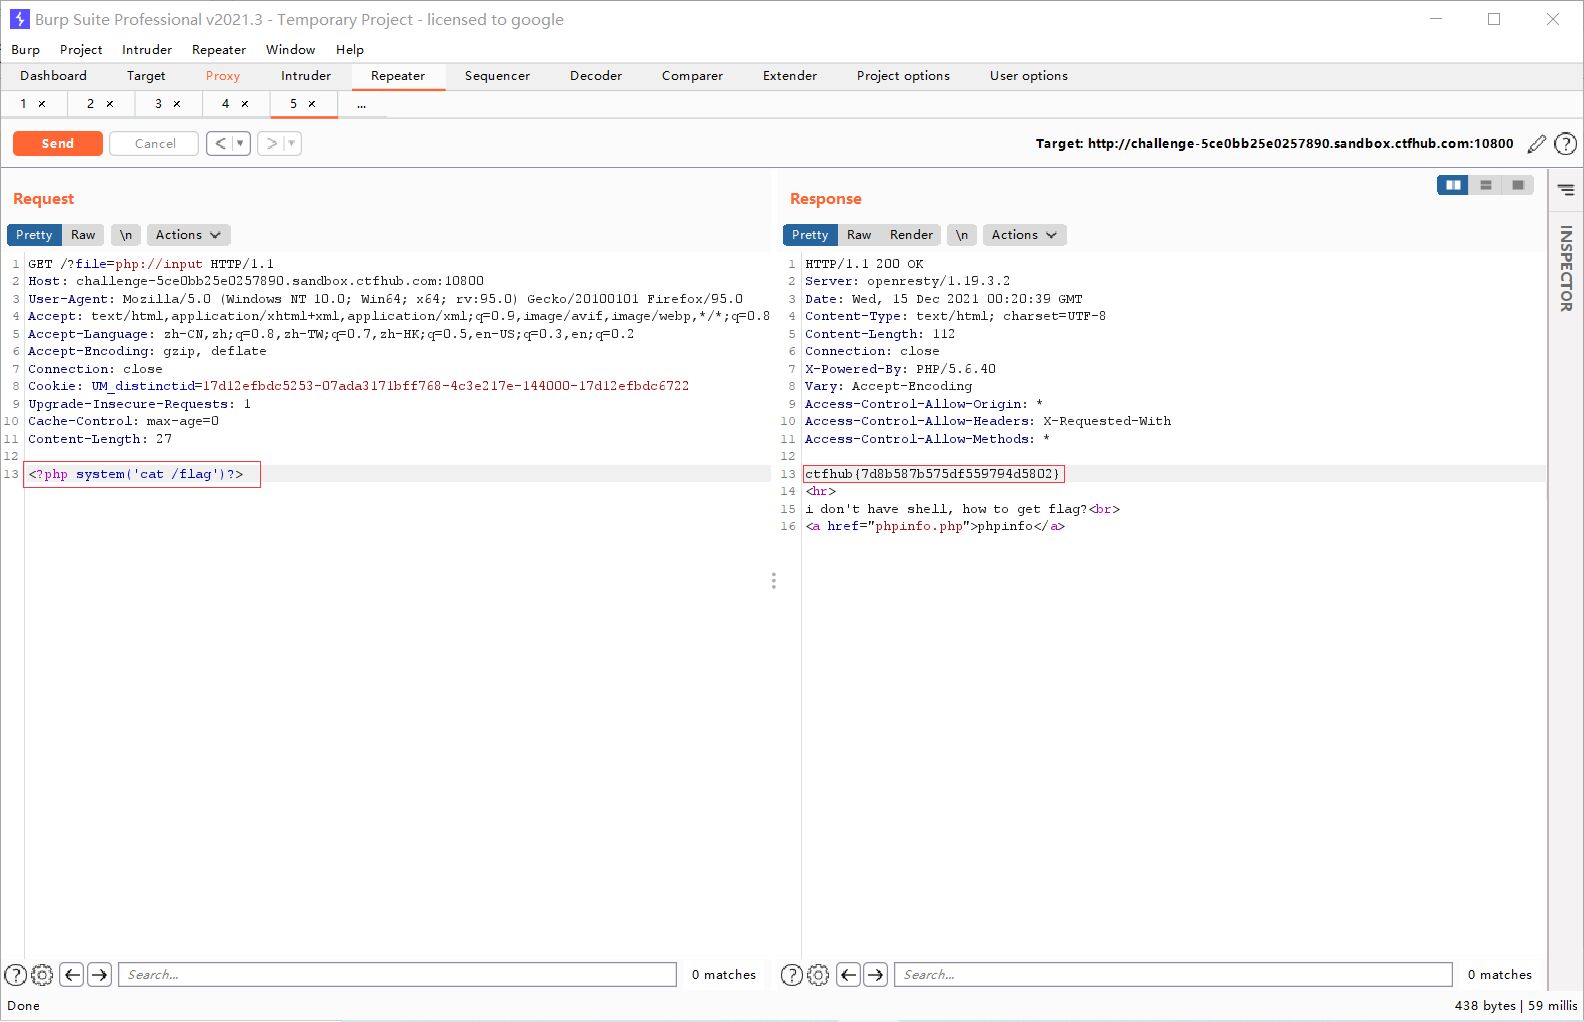Screen dimensions: 1584x1022
Task: Open request search settings gear
Action: (42, 975)
